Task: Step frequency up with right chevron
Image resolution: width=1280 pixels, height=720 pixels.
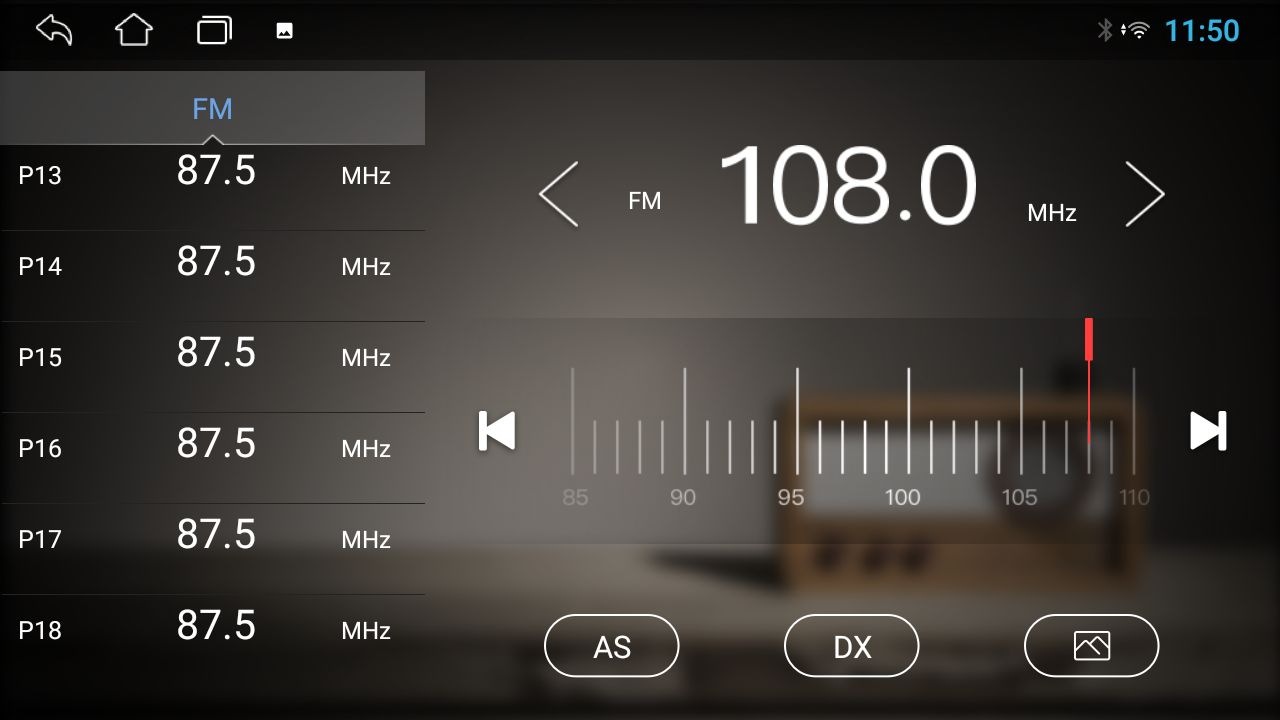Action: [x=1145, y=194]
